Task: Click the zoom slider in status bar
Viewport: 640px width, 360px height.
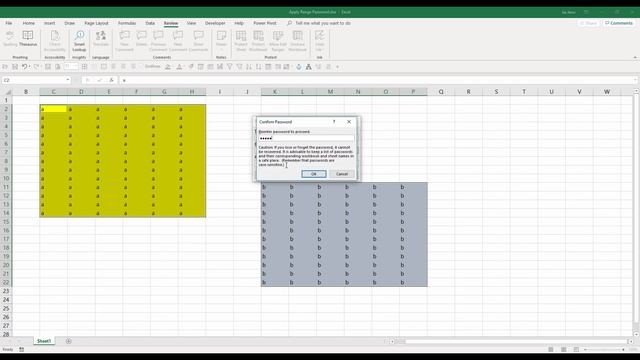Action: [604, 349]
